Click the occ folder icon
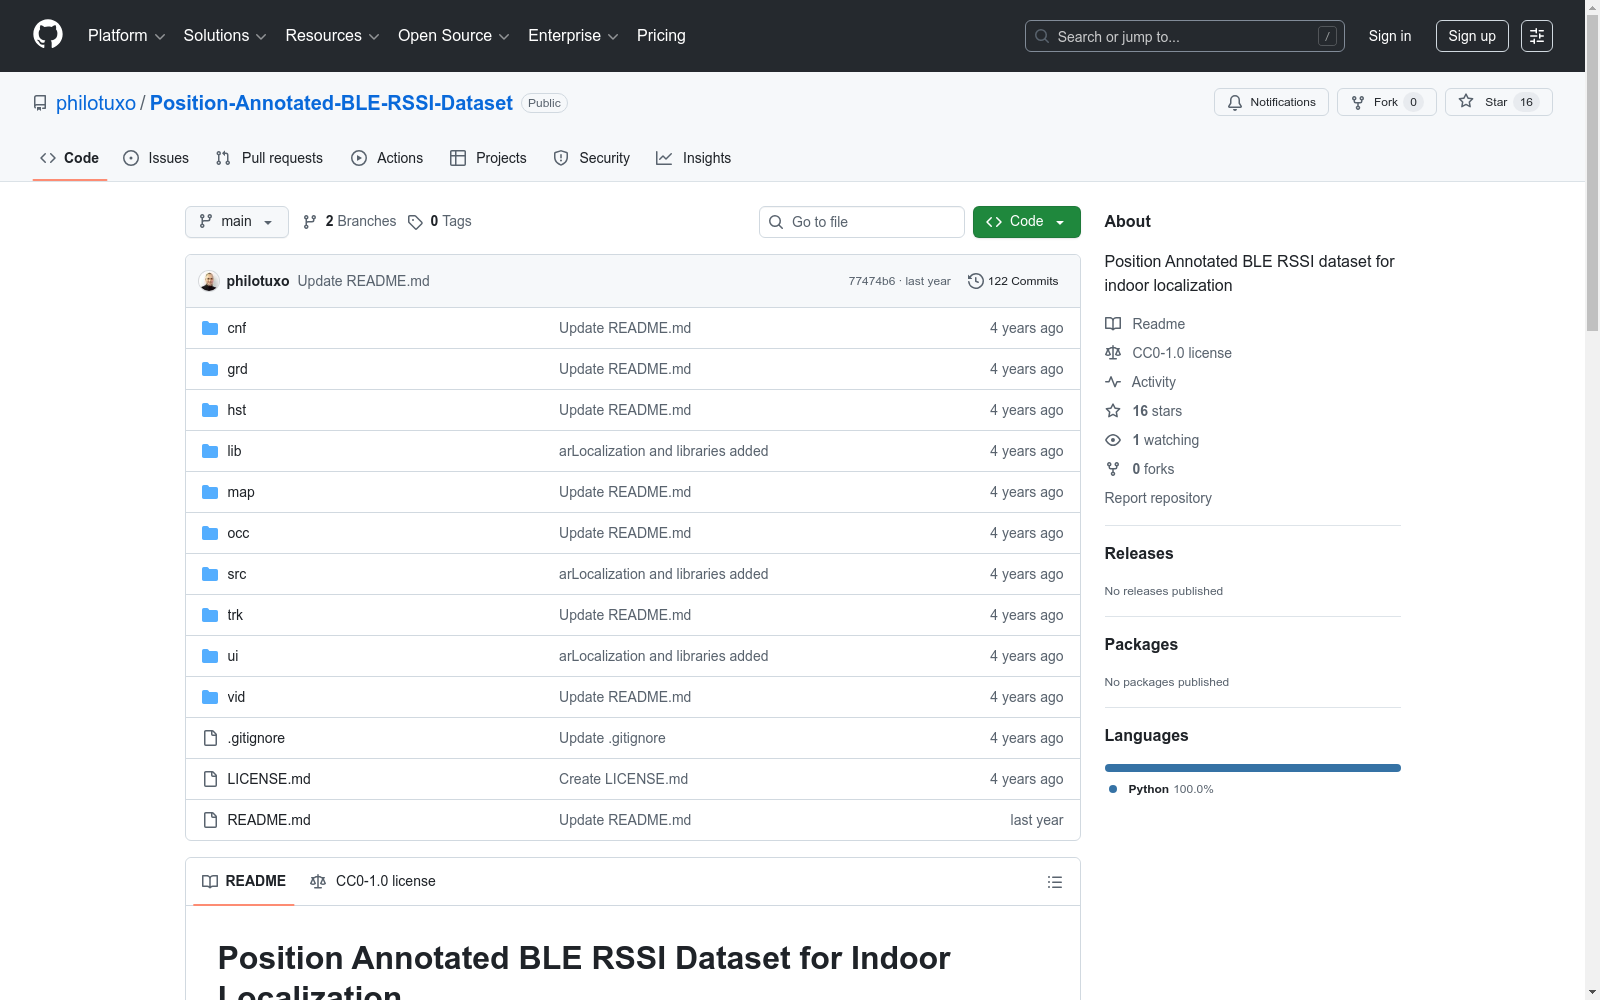 coord(210,533)
